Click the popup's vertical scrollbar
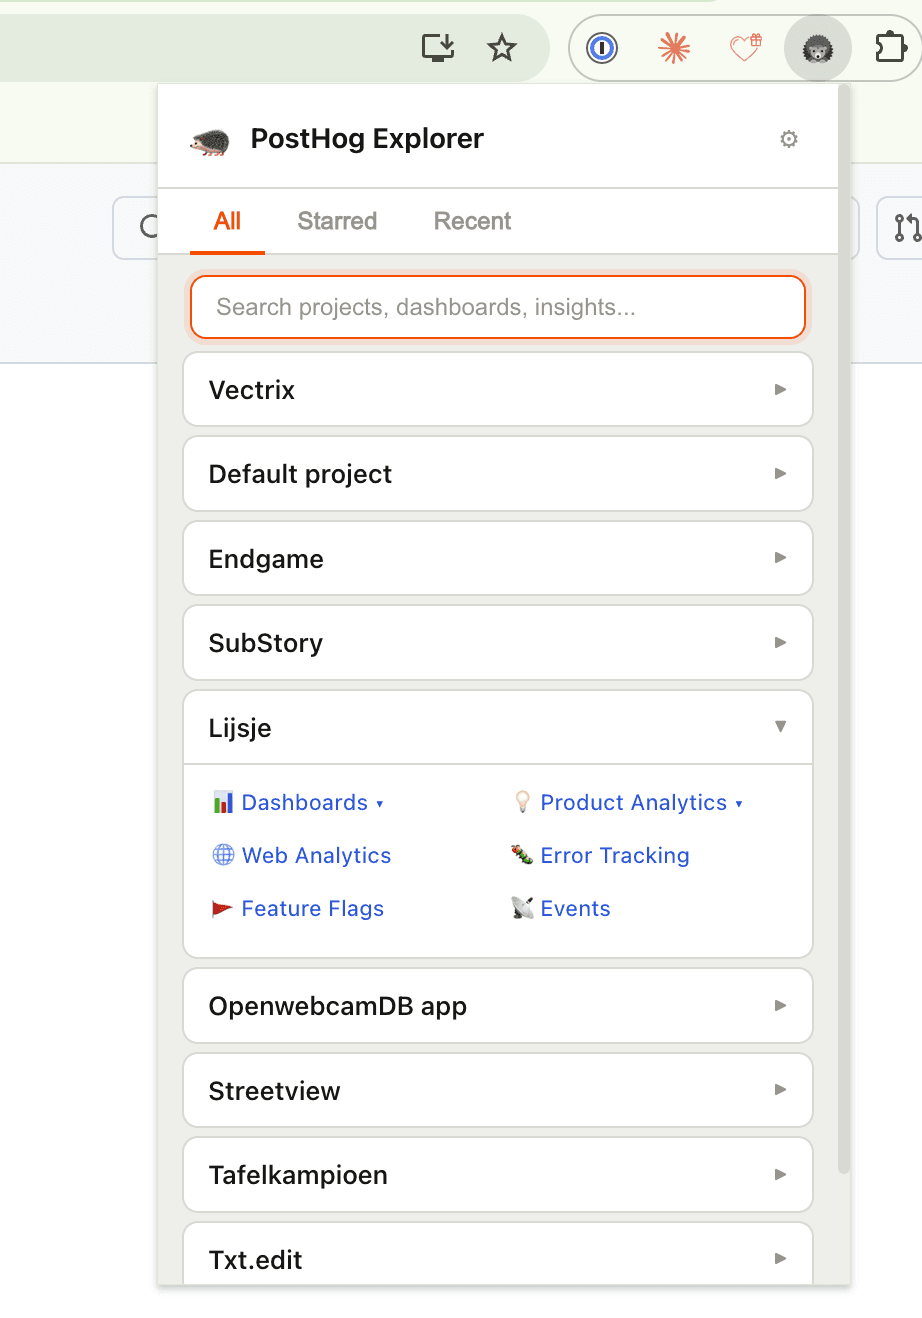The image size is (922, 1318). [844, 630]
